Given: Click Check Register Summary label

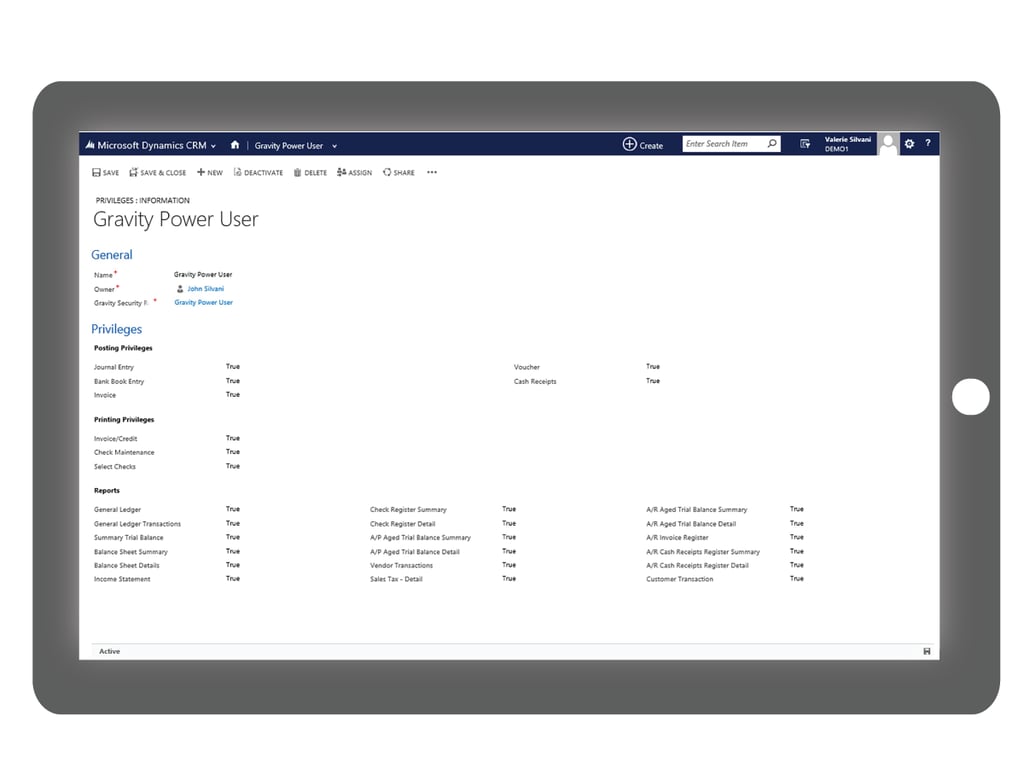Looking at the screenshot, I should click(x=408, y=509).
